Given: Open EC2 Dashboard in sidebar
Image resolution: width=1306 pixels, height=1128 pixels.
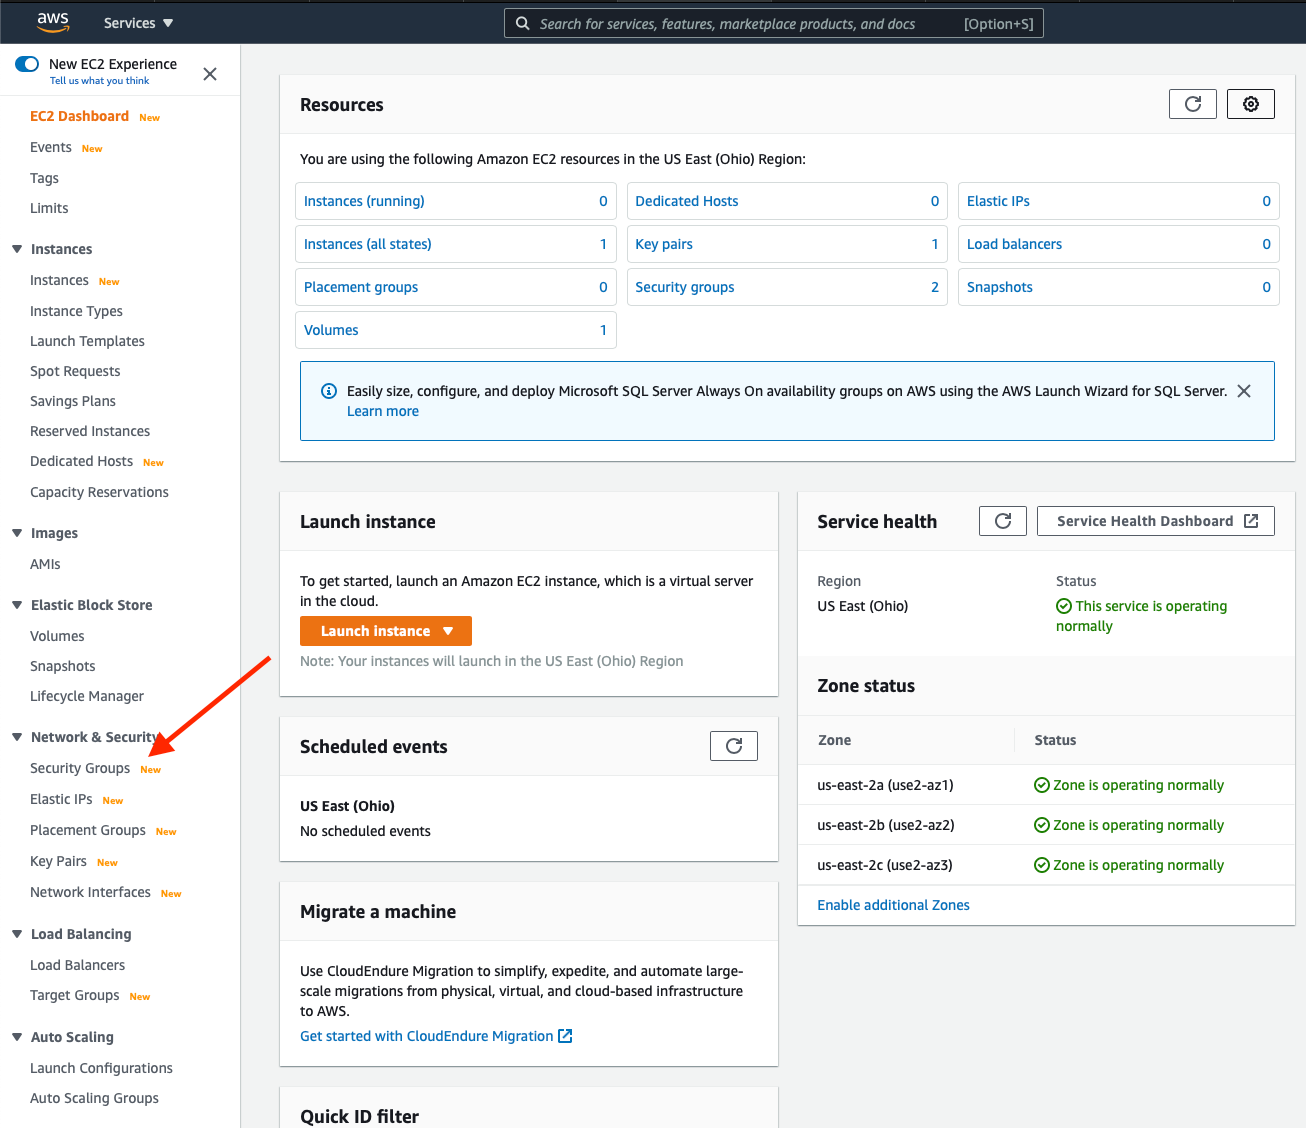Looking at the screenshot, I should pos(79,116).
